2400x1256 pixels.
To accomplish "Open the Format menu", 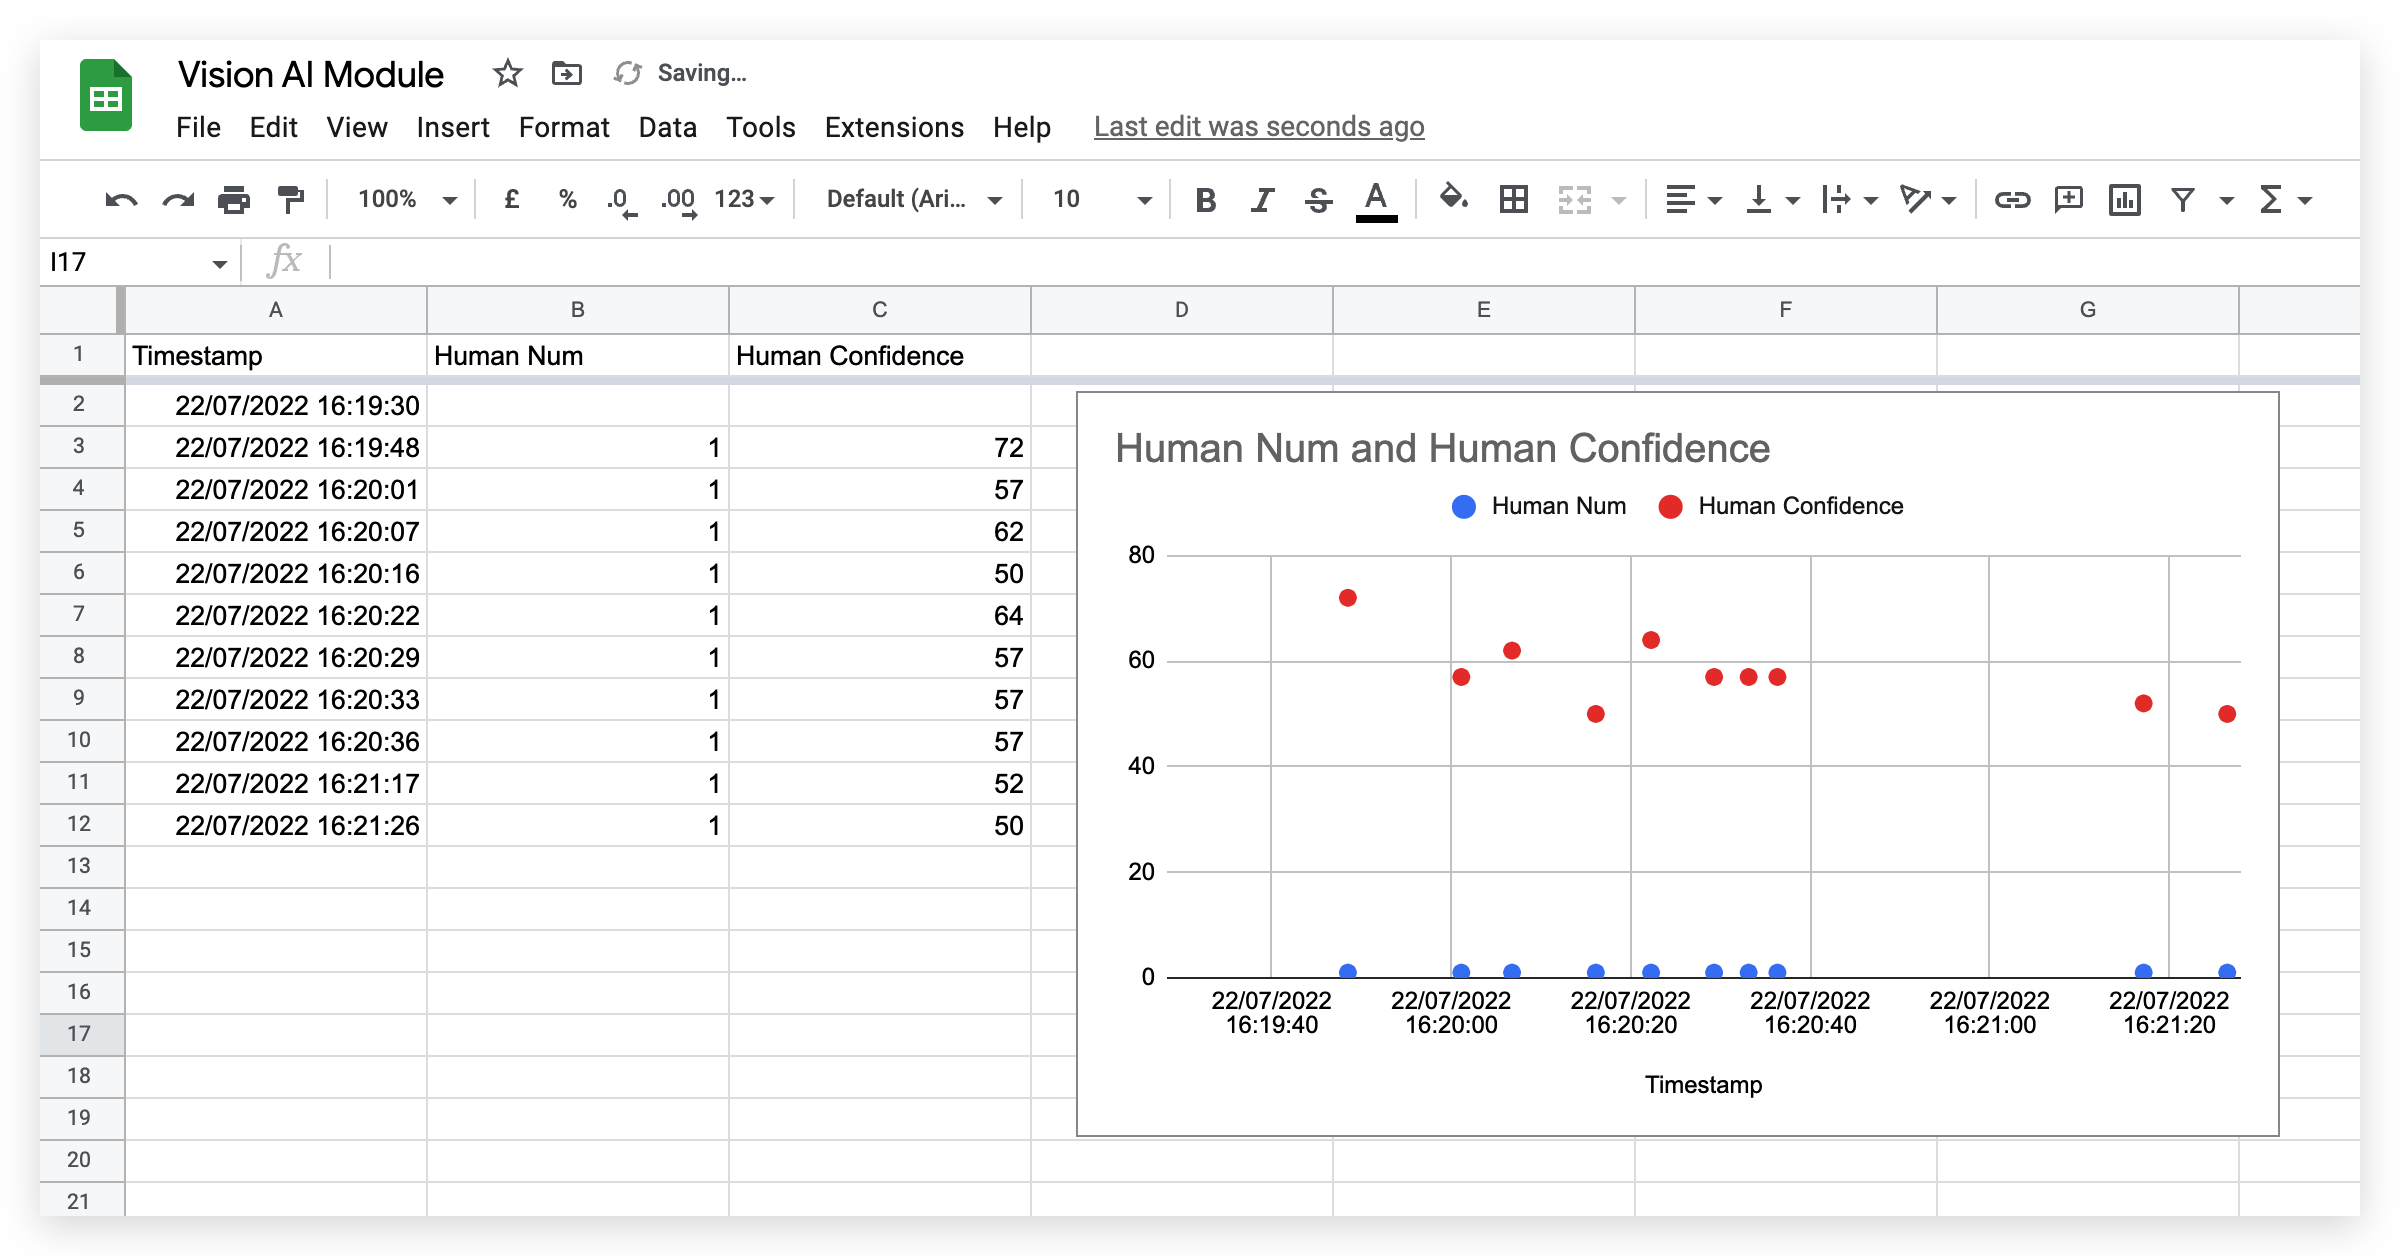I will pos(564,127).
